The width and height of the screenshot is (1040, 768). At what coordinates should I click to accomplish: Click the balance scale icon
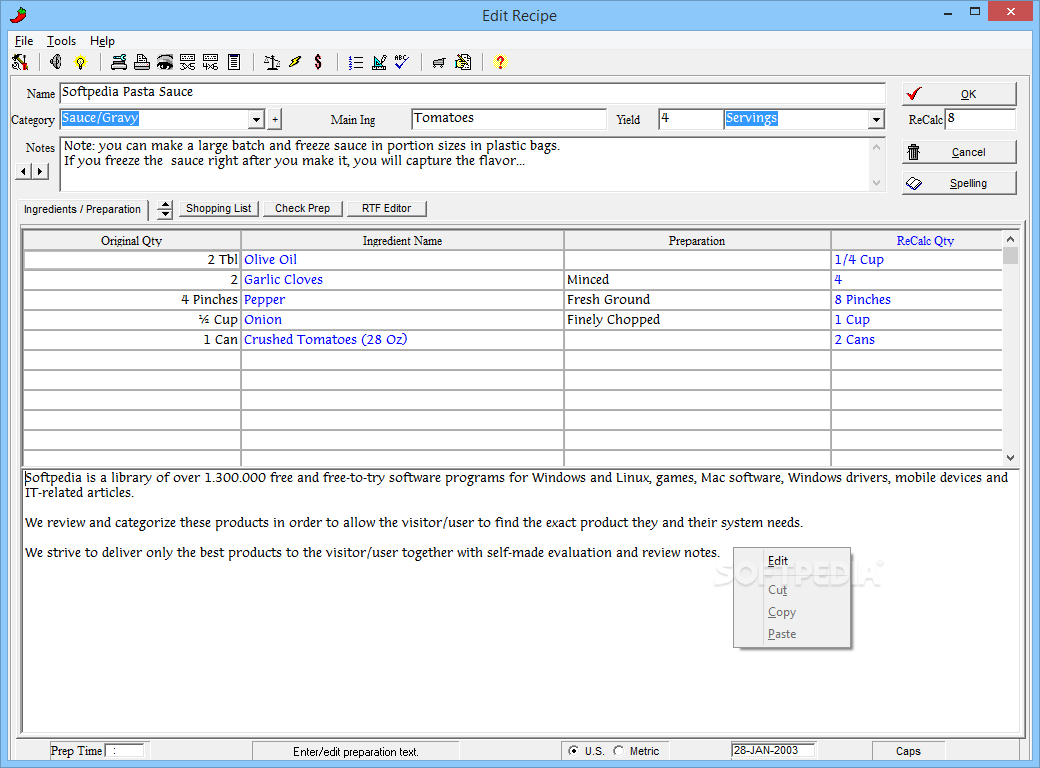pos(272,62)
